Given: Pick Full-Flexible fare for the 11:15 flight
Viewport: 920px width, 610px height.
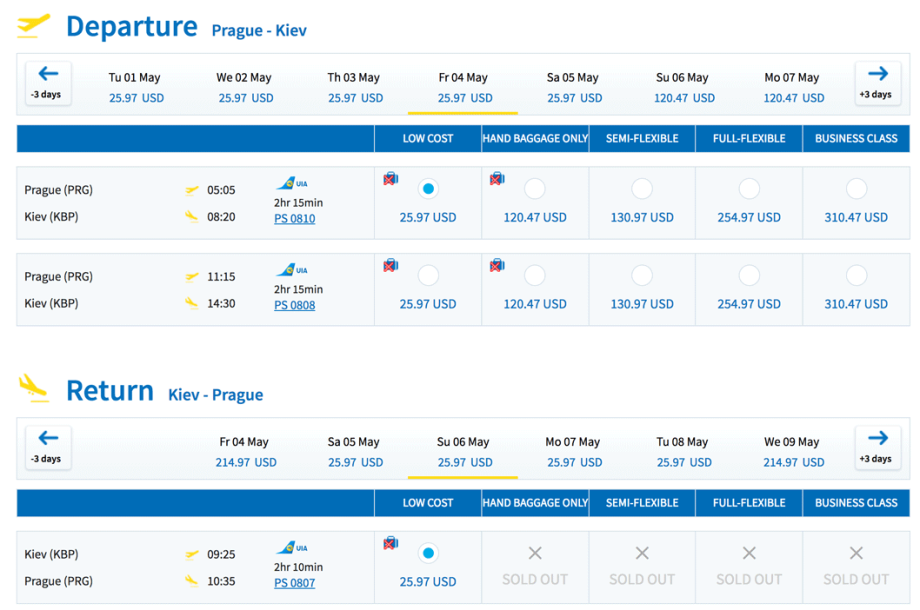Looking at the screenshot, I should (x=749, y=275).
